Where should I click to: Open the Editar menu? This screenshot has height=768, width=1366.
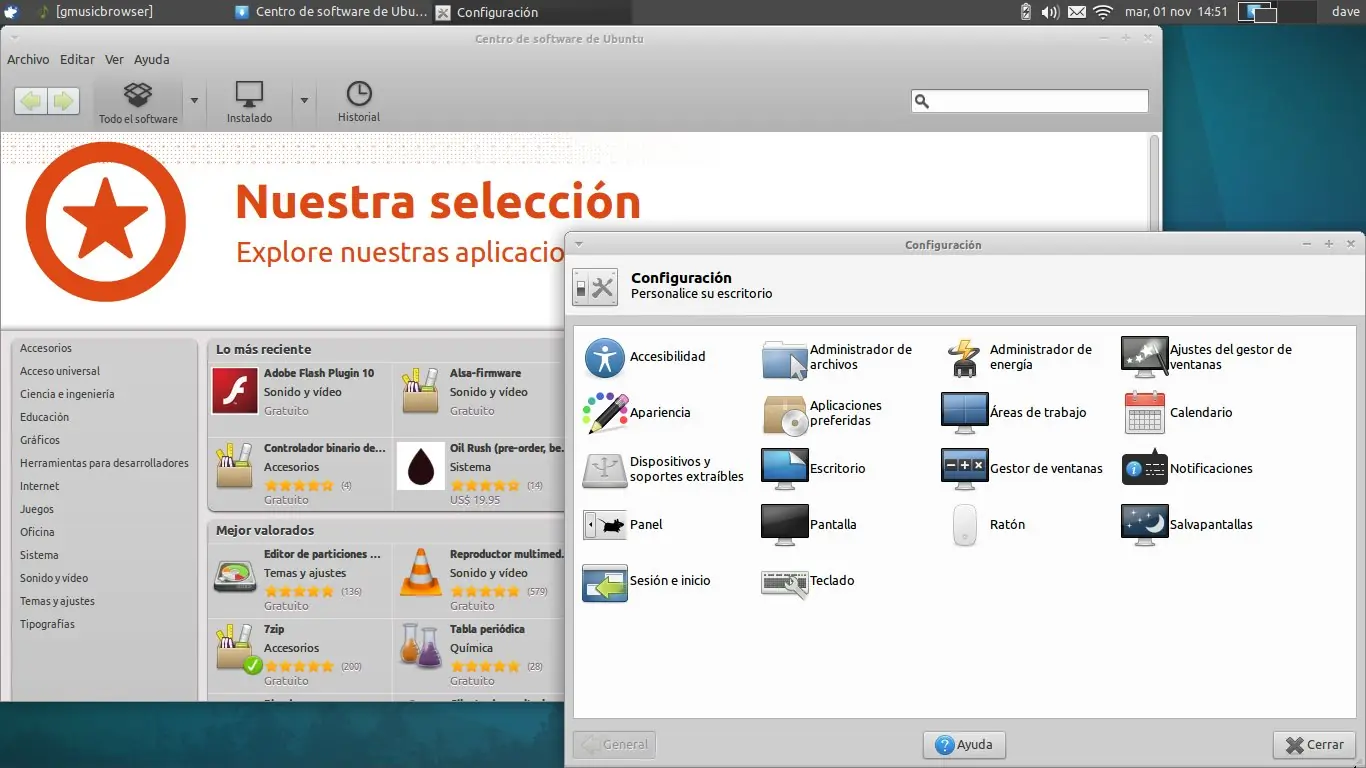[x=77, y=60]
